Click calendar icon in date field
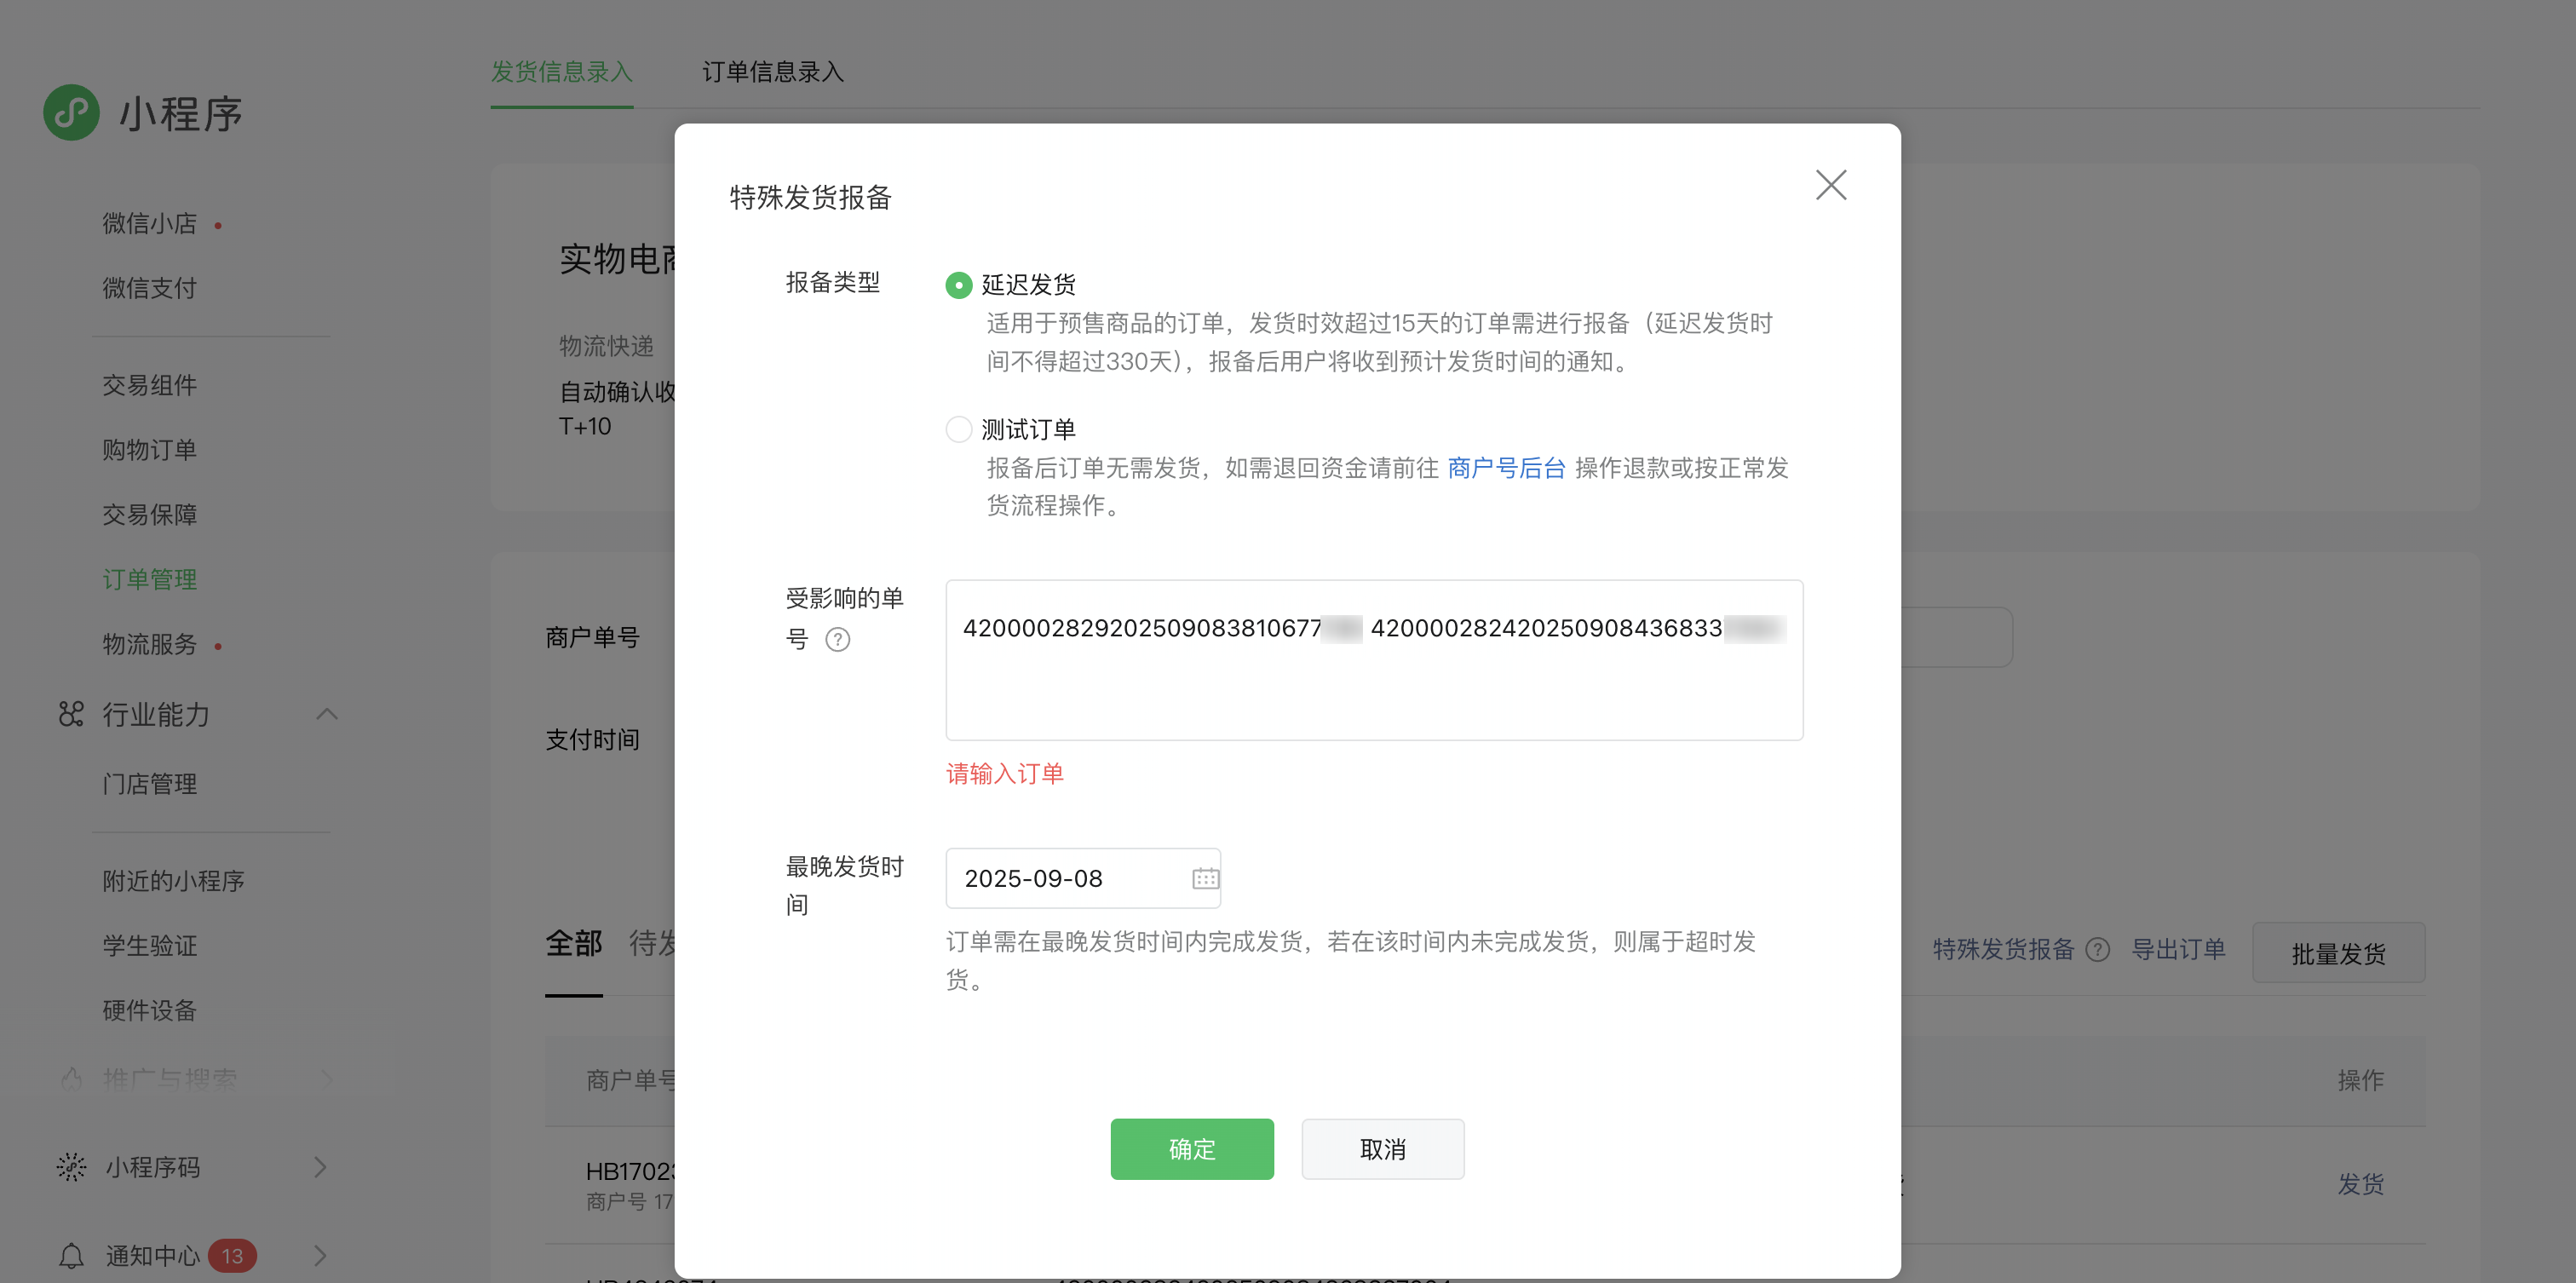The image size is (2576, 1283). pyautogui.click(x=1205, y=878)
